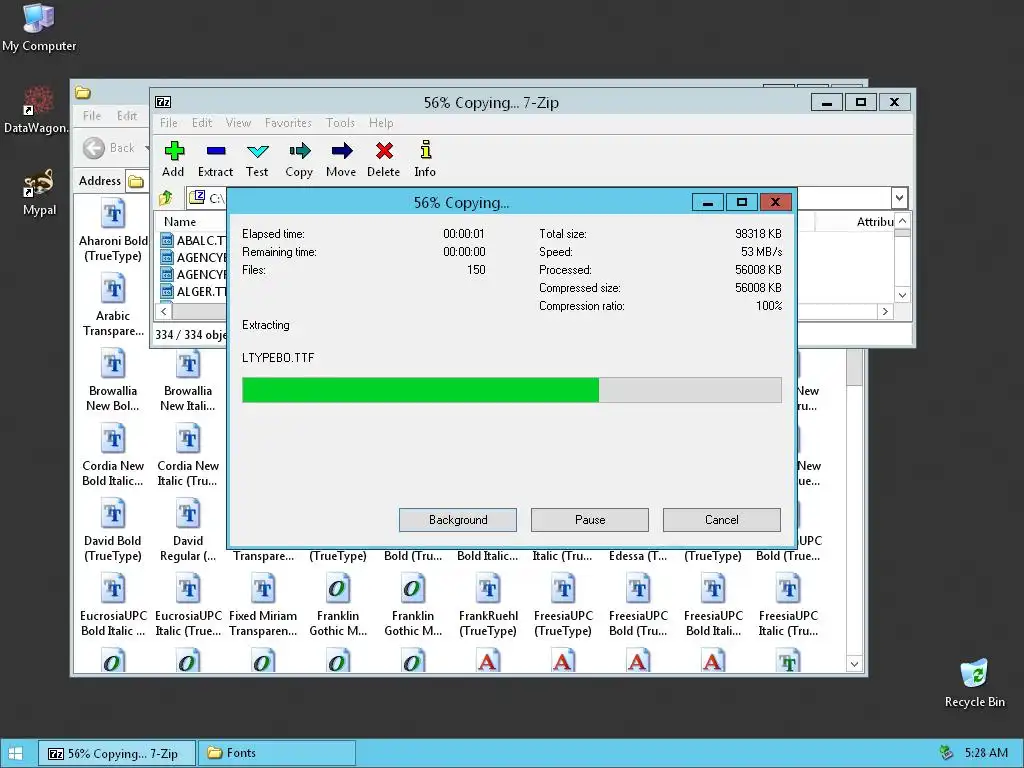
Task: Click the up-folder arrow icon in 7-Zip
Action: pyautogui.click(x=166, y=197)
